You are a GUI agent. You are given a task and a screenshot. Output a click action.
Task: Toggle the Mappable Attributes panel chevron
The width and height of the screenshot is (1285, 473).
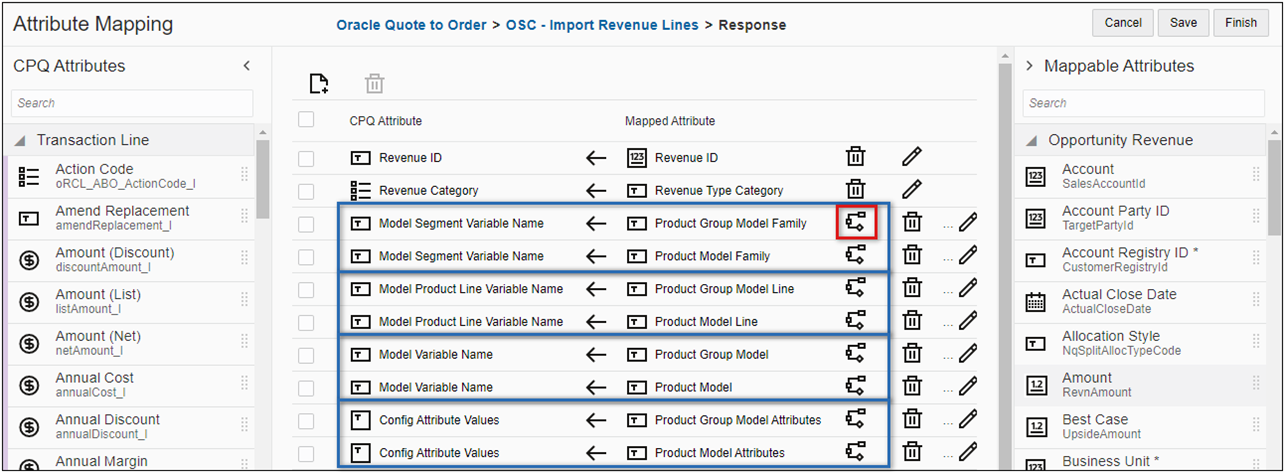[x=1029, y=66]
